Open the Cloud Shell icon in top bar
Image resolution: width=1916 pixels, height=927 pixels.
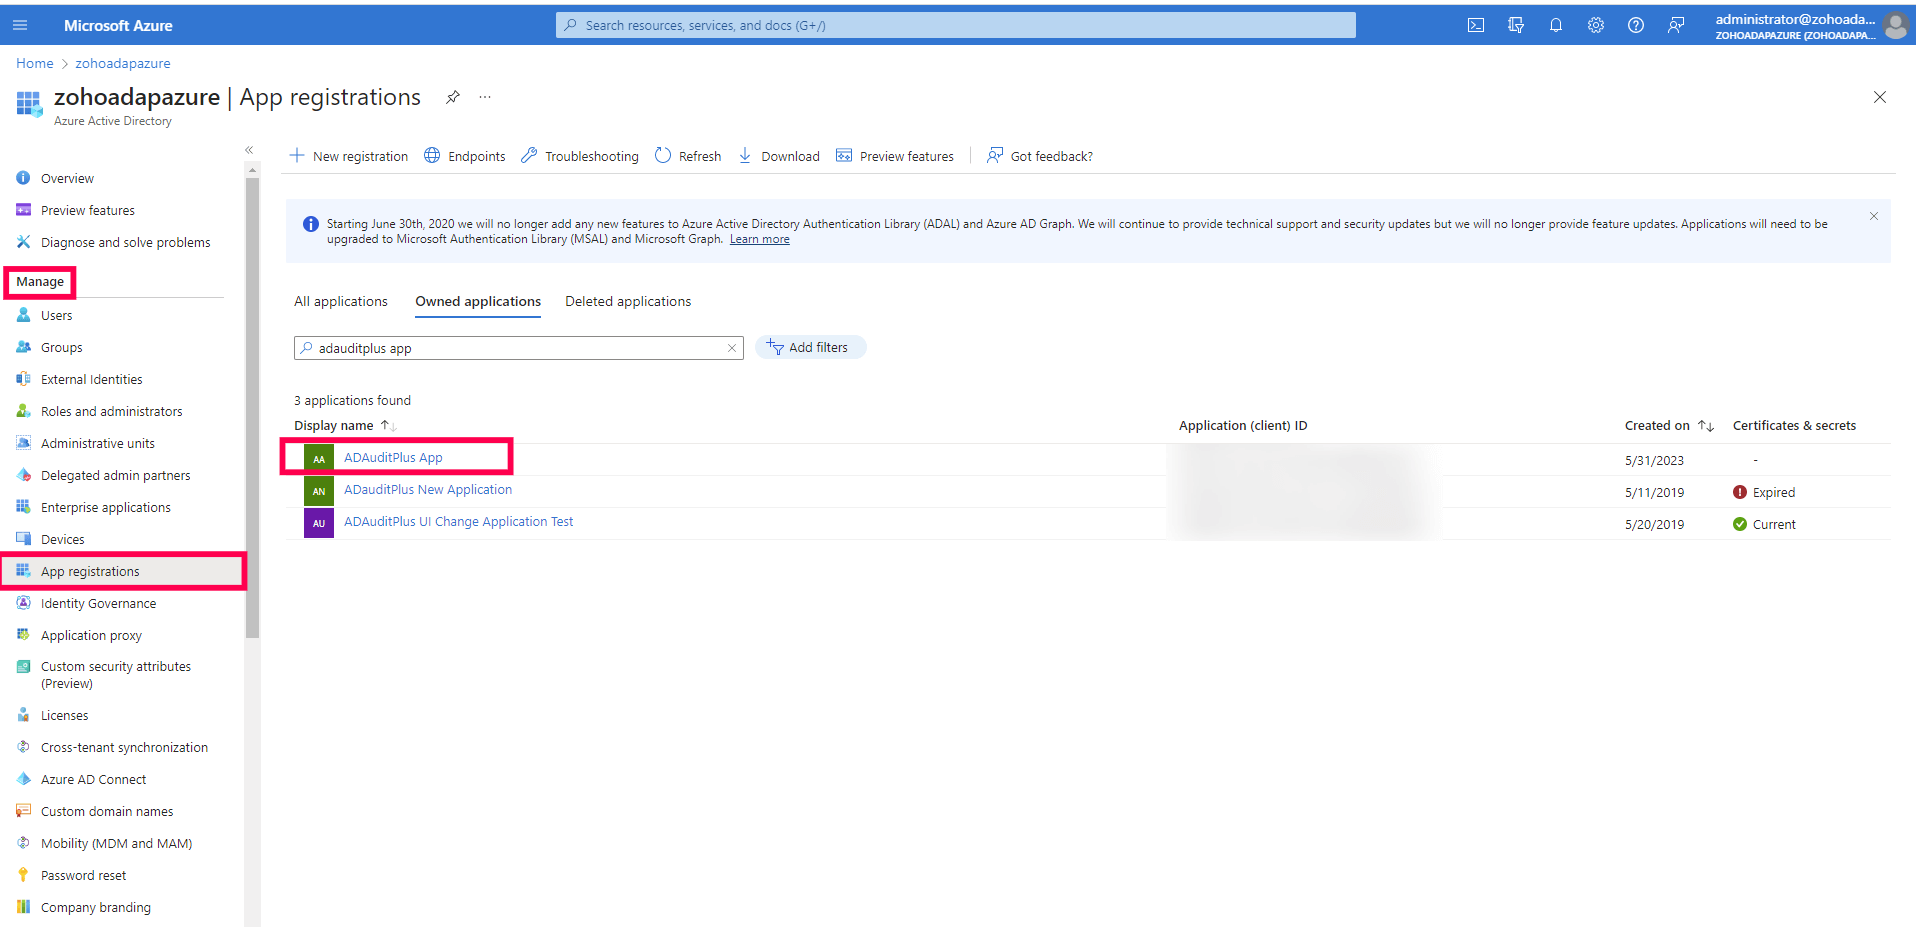1475,24
